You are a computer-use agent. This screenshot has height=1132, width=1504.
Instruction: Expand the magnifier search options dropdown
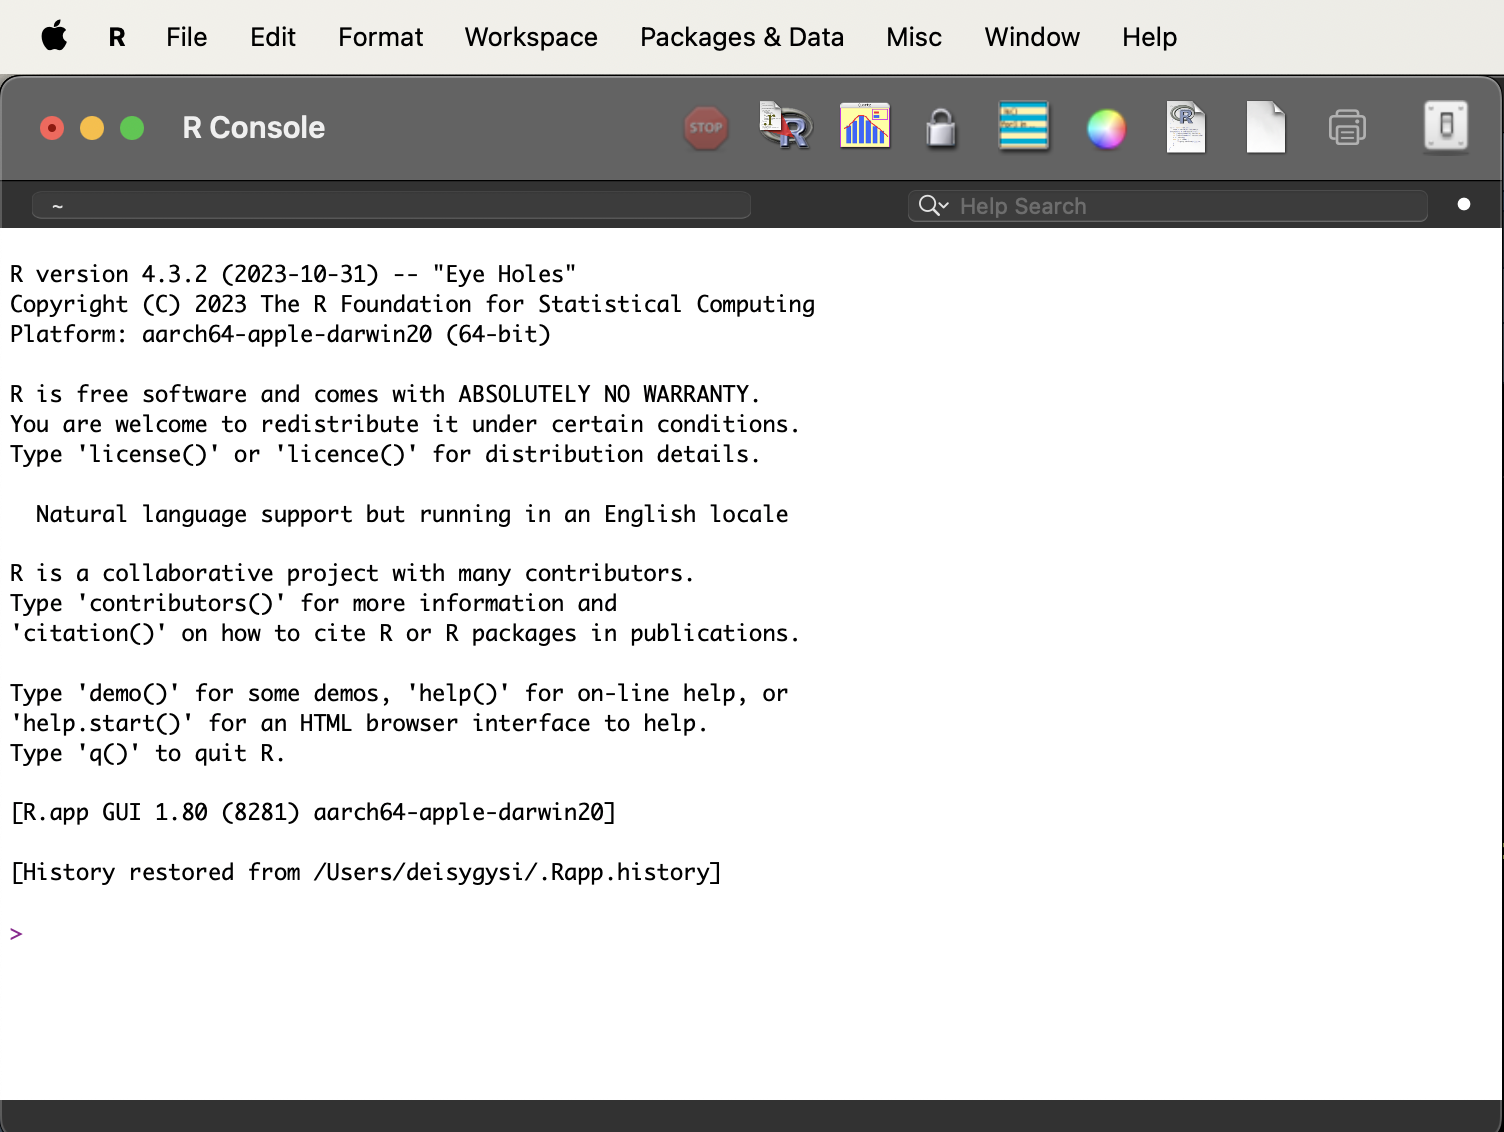[x=934, y=206]
